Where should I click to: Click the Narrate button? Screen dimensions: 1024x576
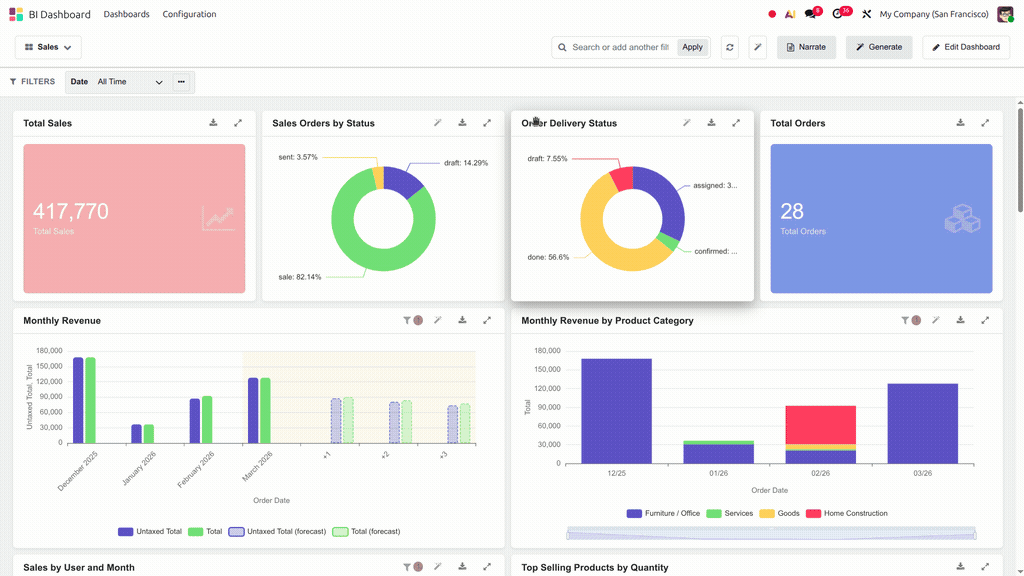pos(806,47)
